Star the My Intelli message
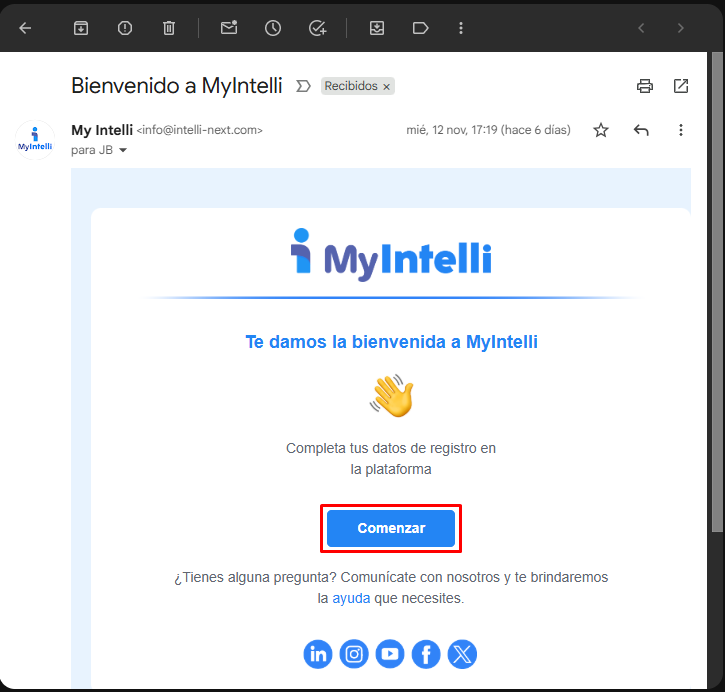This screenshot has height=692, width=725. pyautogui.click(x=601, y=130)
